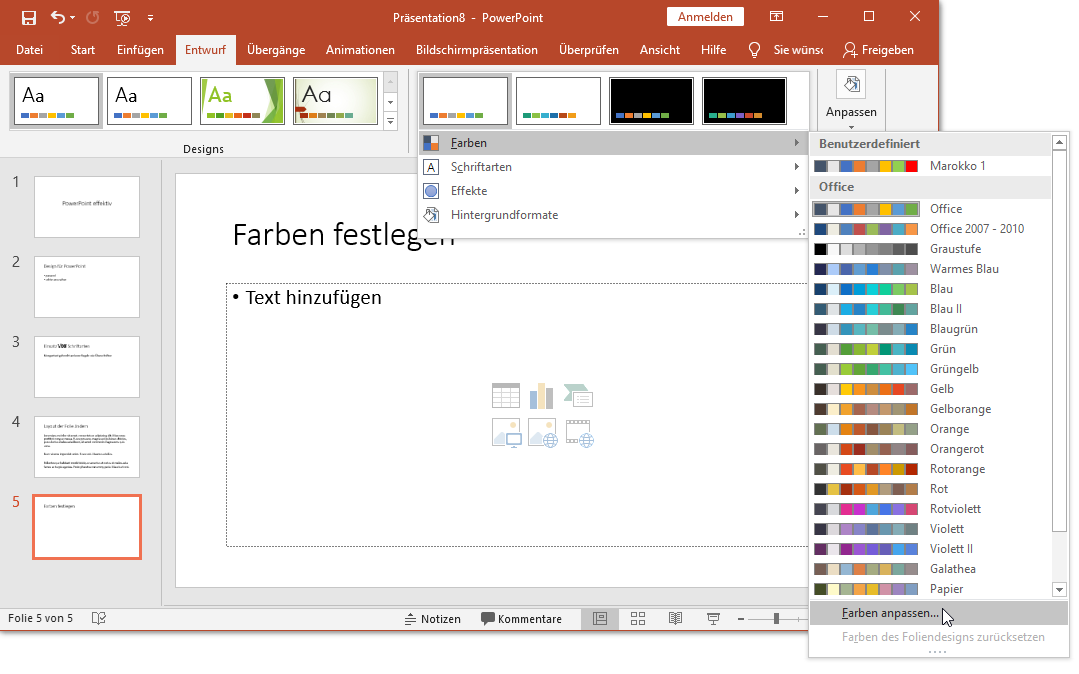Open the Animationen tab
The width and height of the screenshot is (1079, 674).
tap(360, 50)
